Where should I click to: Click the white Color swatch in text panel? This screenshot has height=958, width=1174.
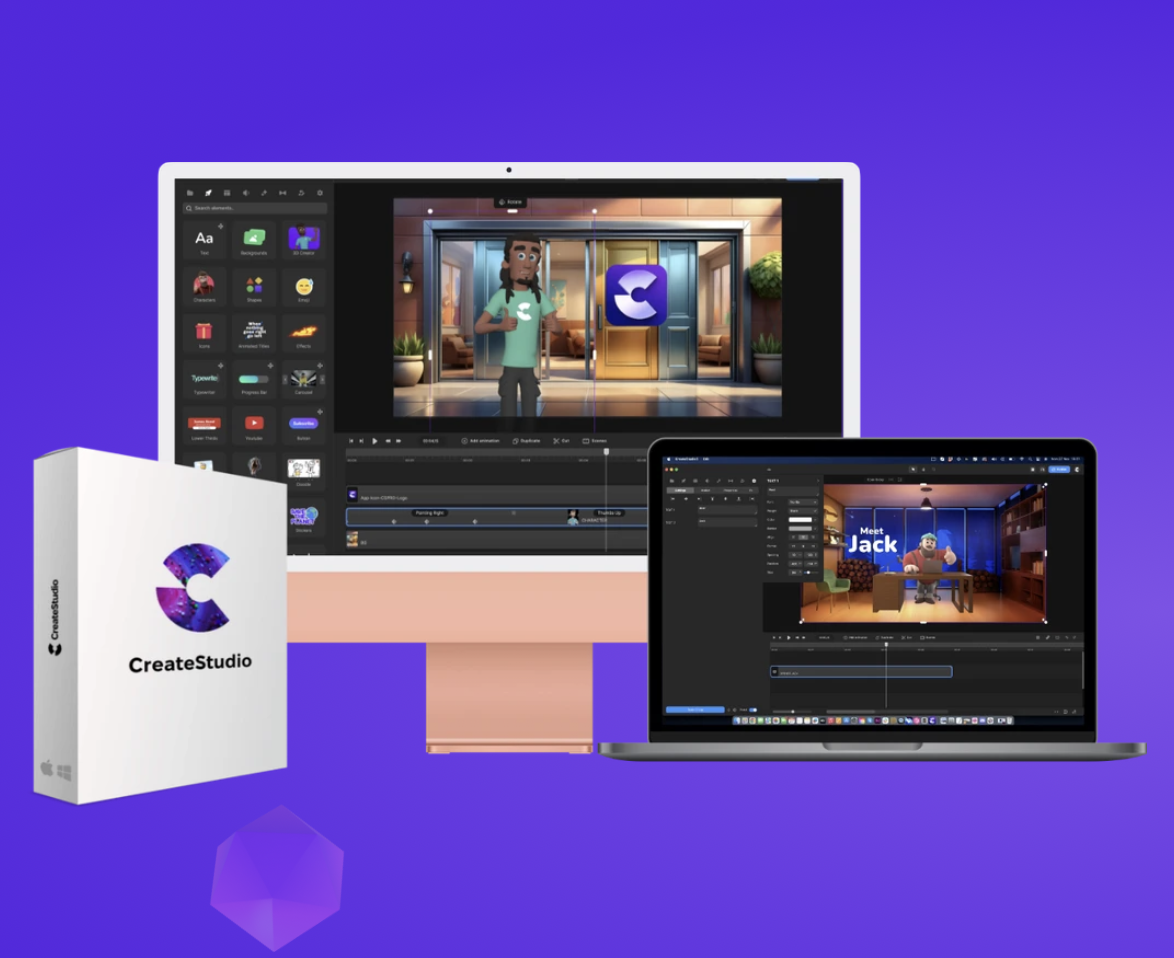(800, 520)
